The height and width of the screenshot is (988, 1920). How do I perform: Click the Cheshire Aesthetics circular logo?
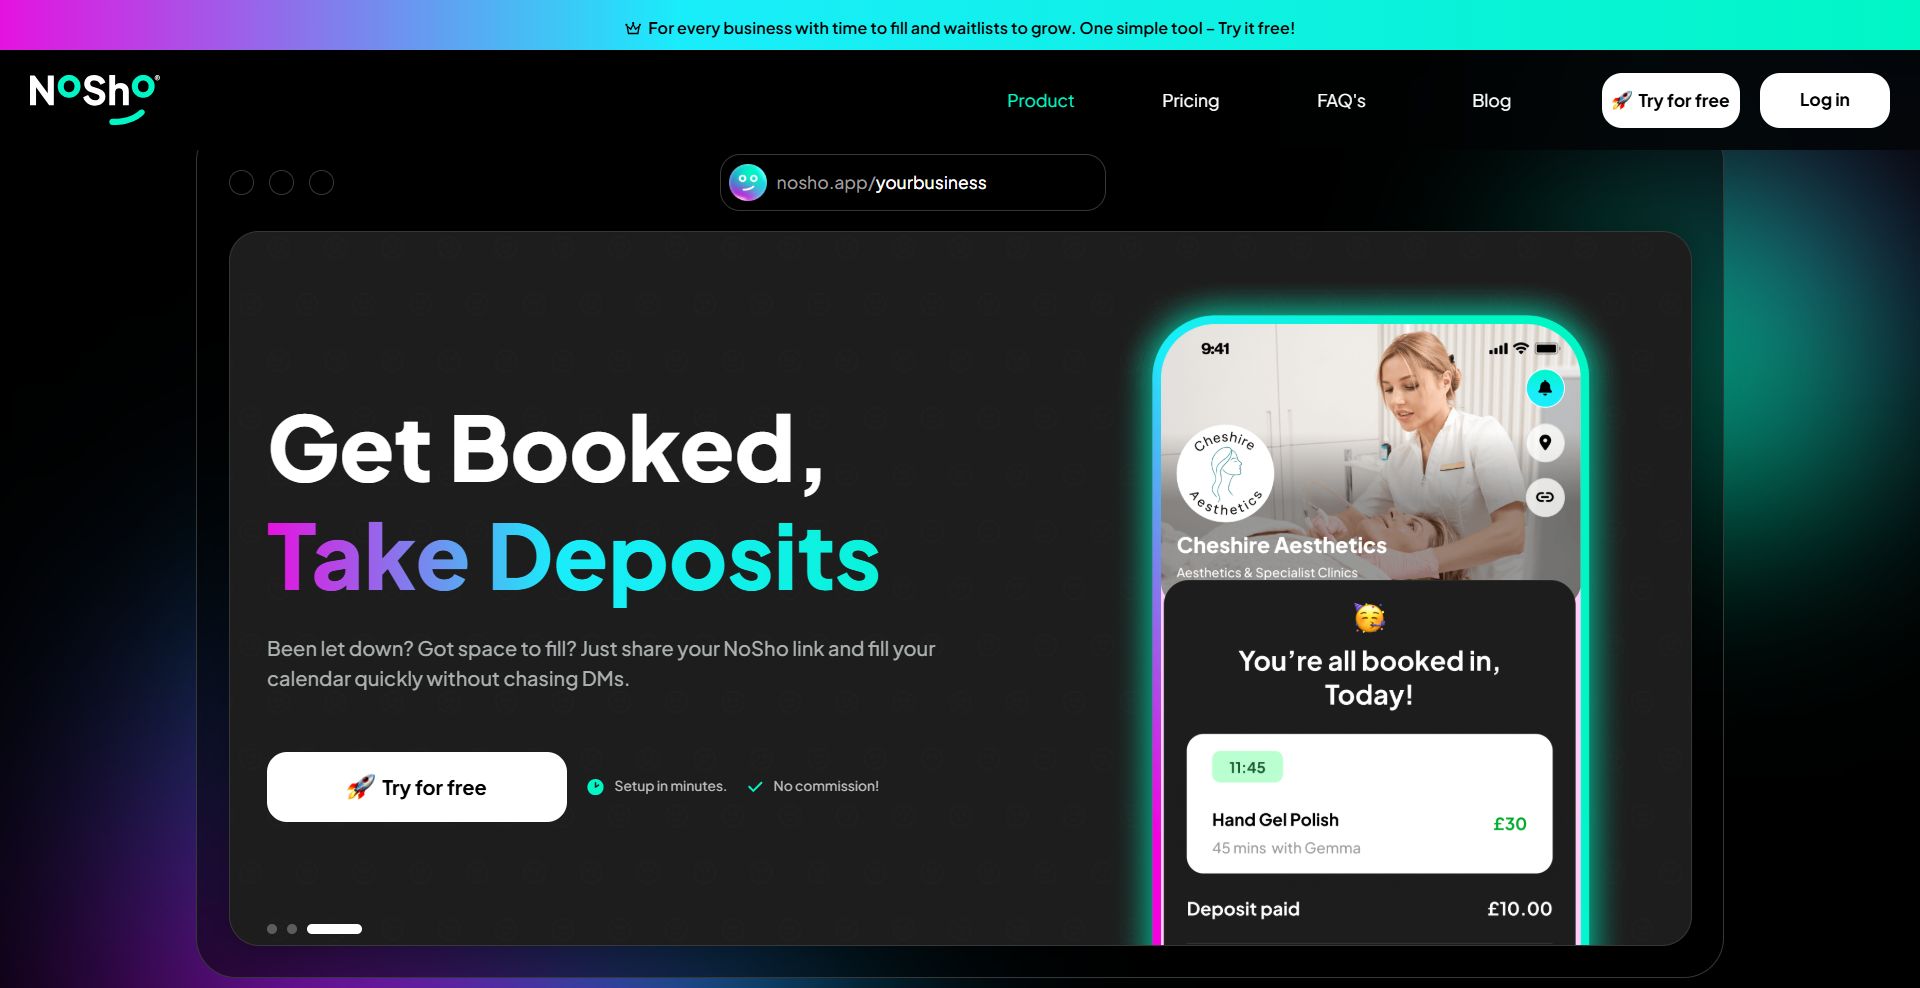point(1225,473)
